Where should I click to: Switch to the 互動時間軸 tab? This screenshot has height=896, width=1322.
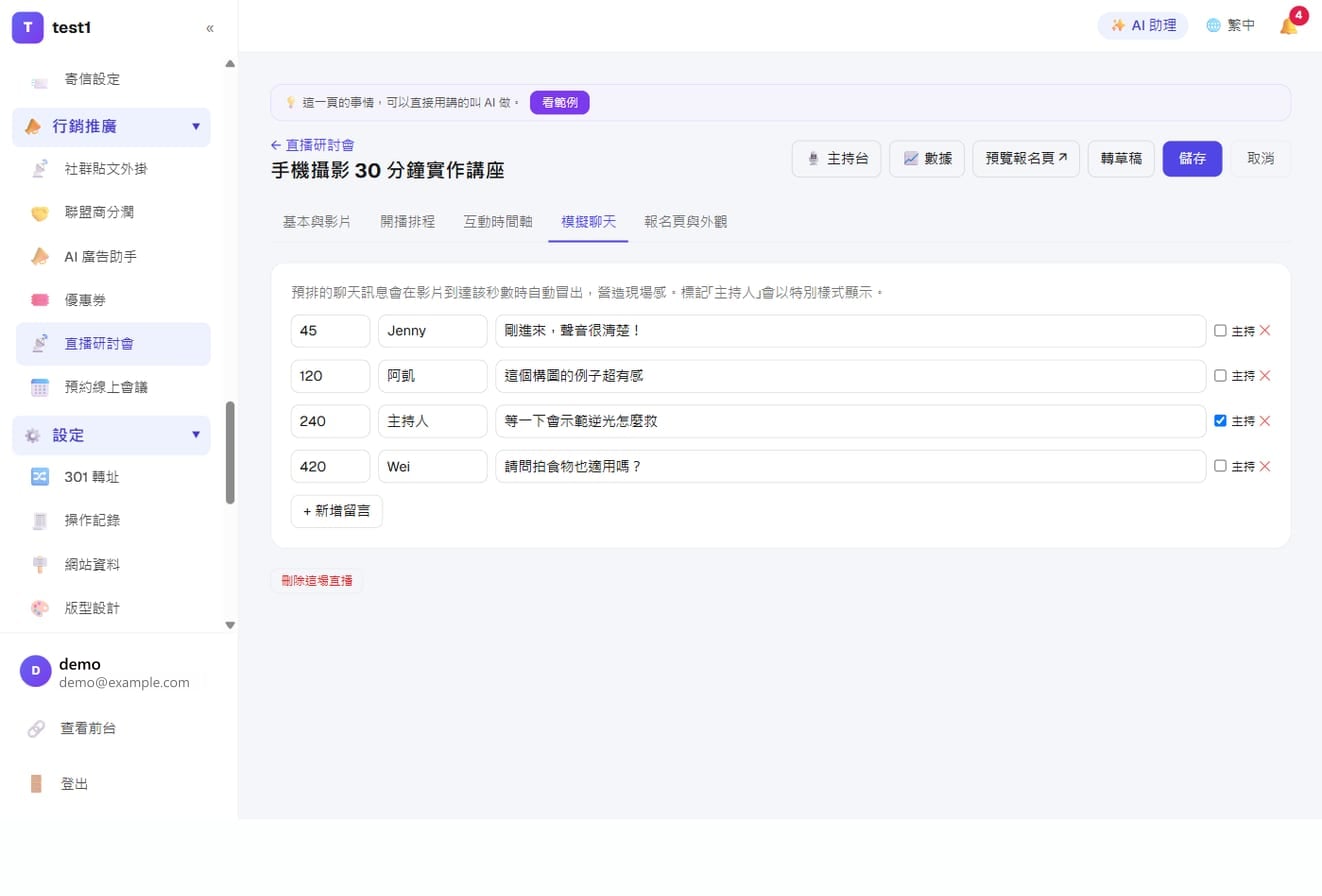498,222
